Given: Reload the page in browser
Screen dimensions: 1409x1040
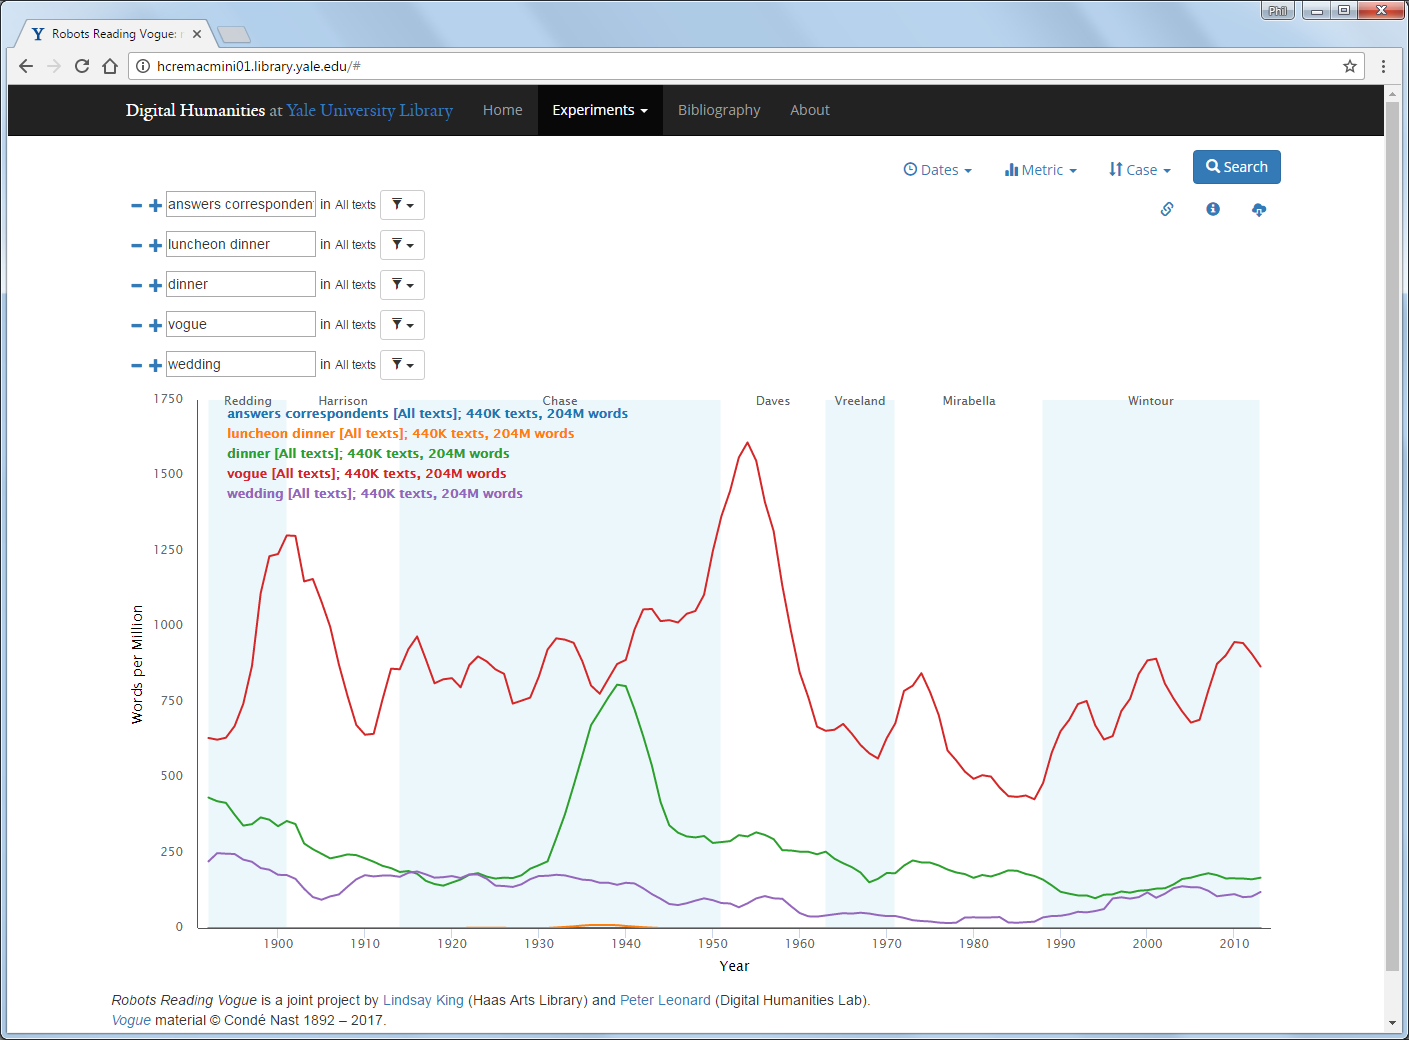Looking at the screenshot, I should coord(82,66).
